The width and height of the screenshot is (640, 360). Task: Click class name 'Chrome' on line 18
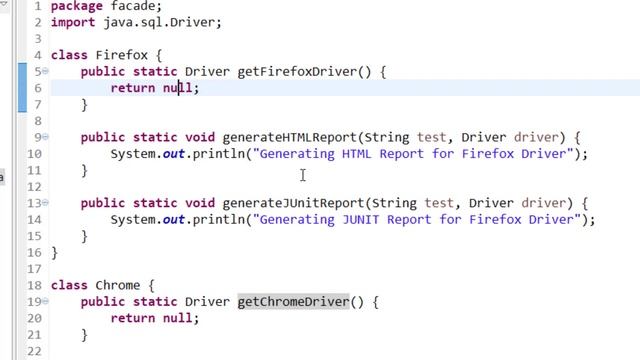click(118, 285)
